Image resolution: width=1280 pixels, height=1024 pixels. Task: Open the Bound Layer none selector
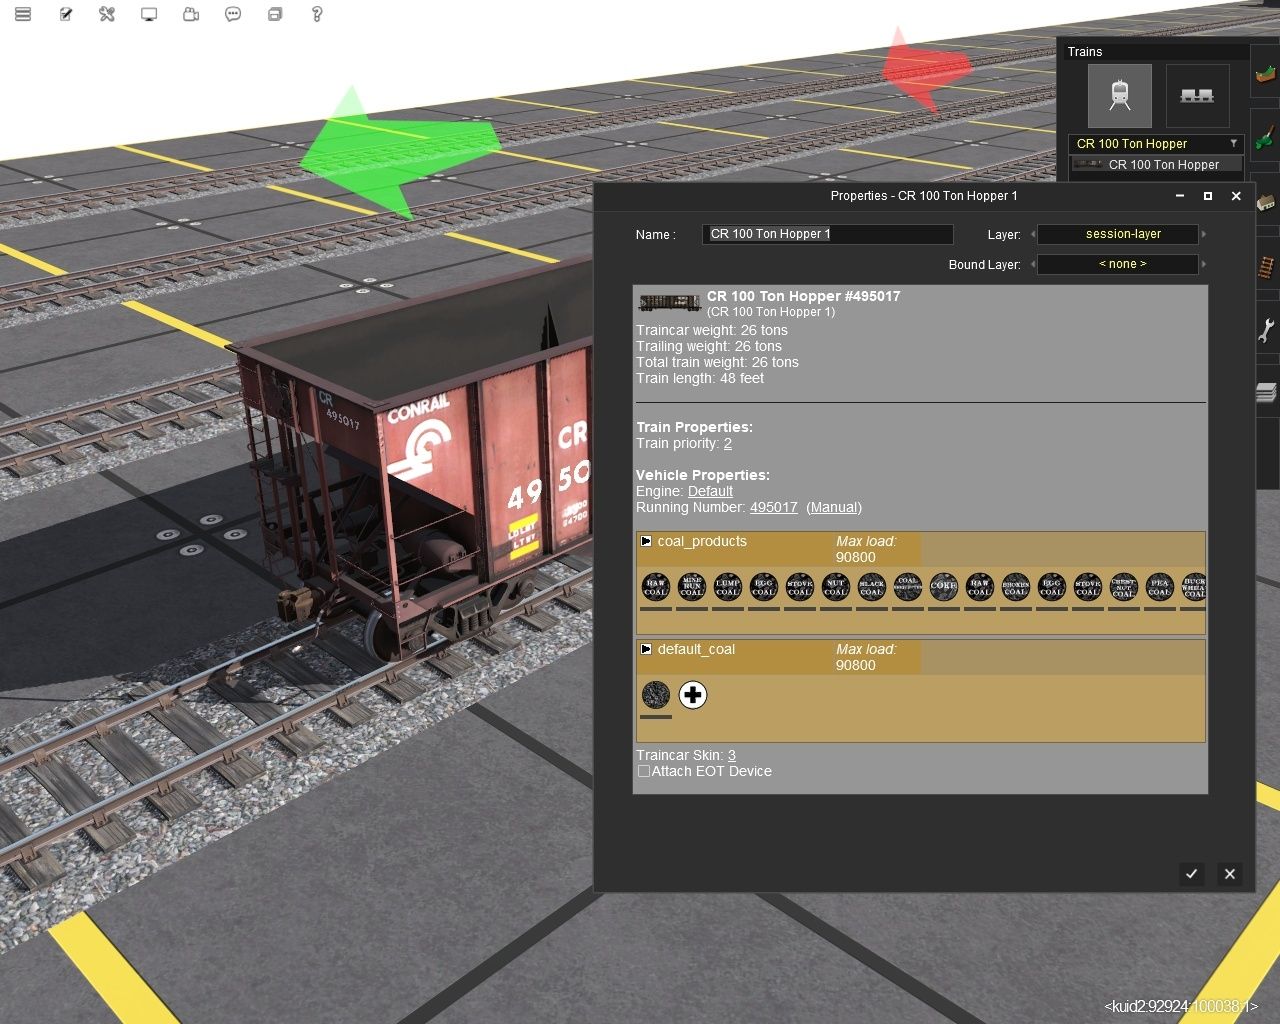click(x=1118, y=264)
